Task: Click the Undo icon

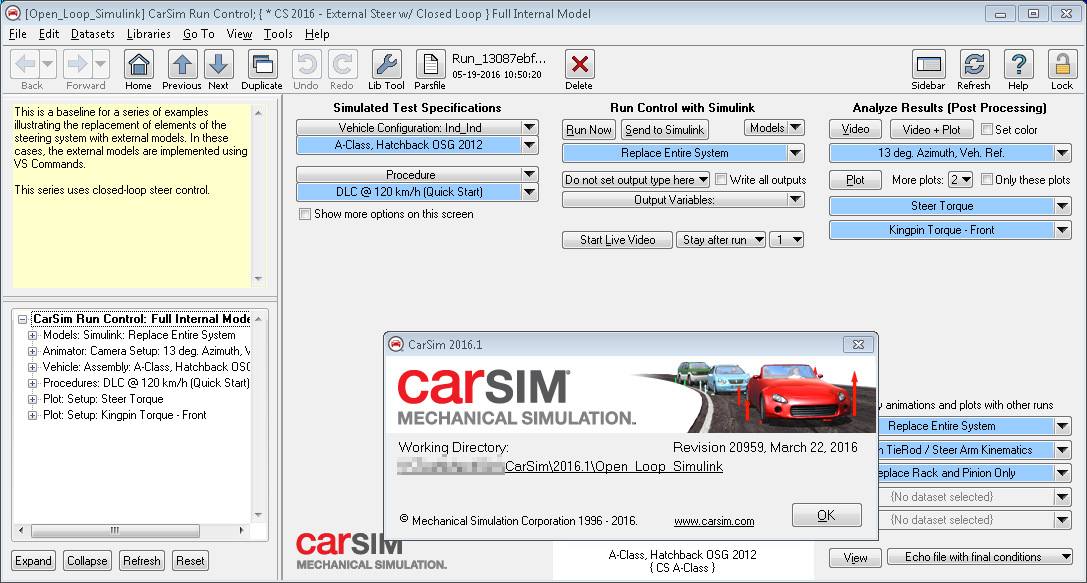Action: point(306,64)
